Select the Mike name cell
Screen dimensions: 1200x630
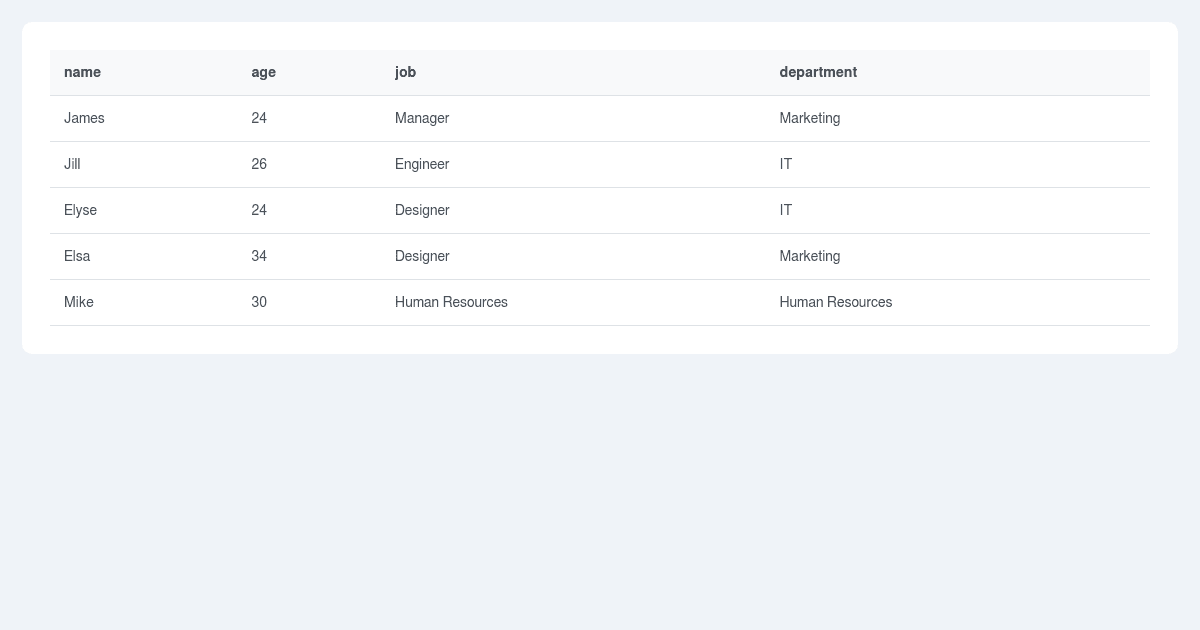[x=143, y=302]
